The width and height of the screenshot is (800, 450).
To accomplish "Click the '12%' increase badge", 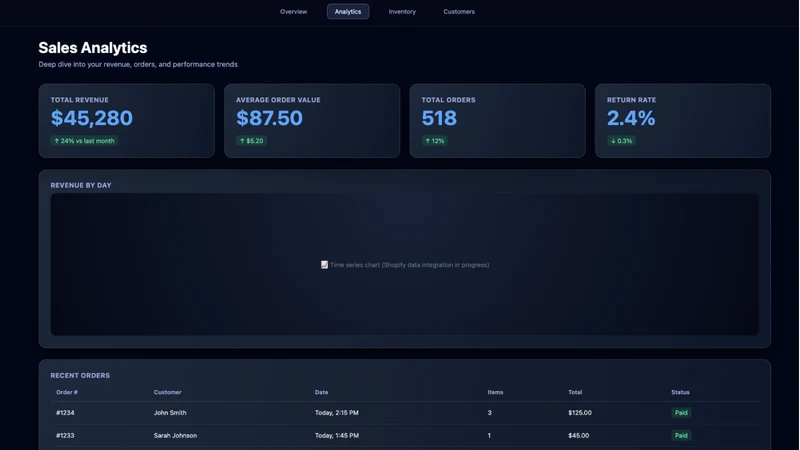I will tap(435, 141).
